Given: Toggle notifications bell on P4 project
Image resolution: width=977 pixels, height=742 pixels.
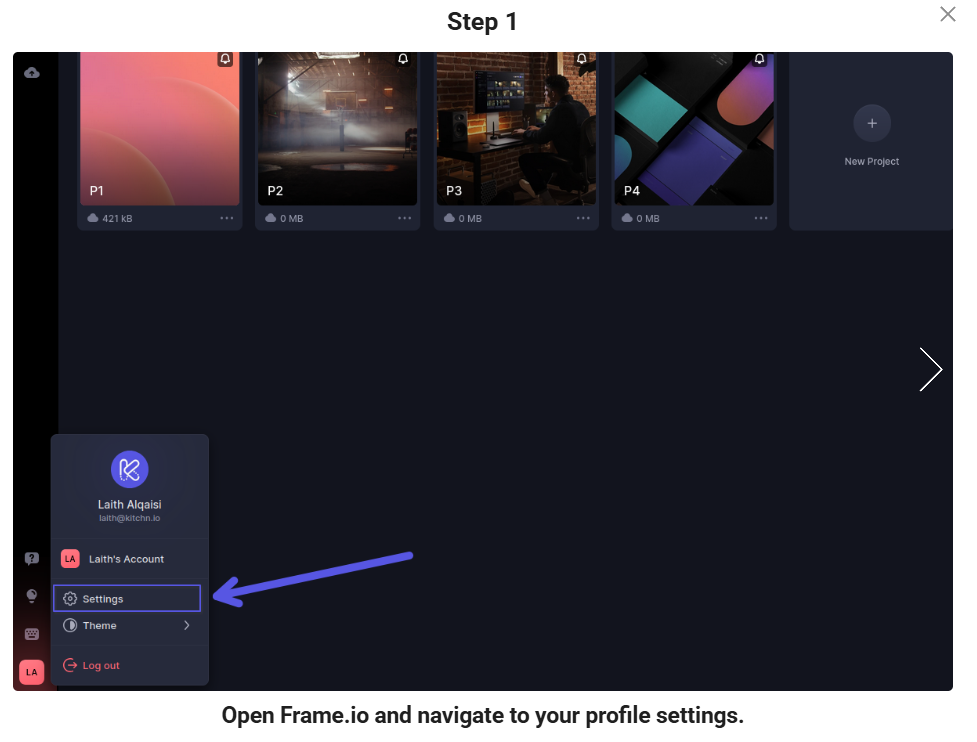Looking at the screenshot, I should click(x=759, y=60).
